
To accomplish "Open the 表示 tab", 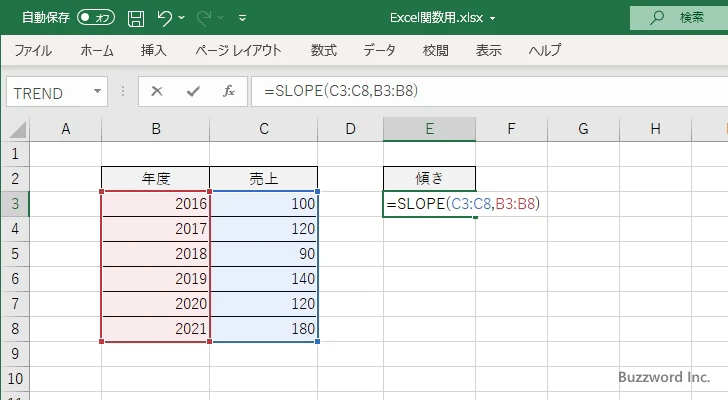I will pos(488,50).
